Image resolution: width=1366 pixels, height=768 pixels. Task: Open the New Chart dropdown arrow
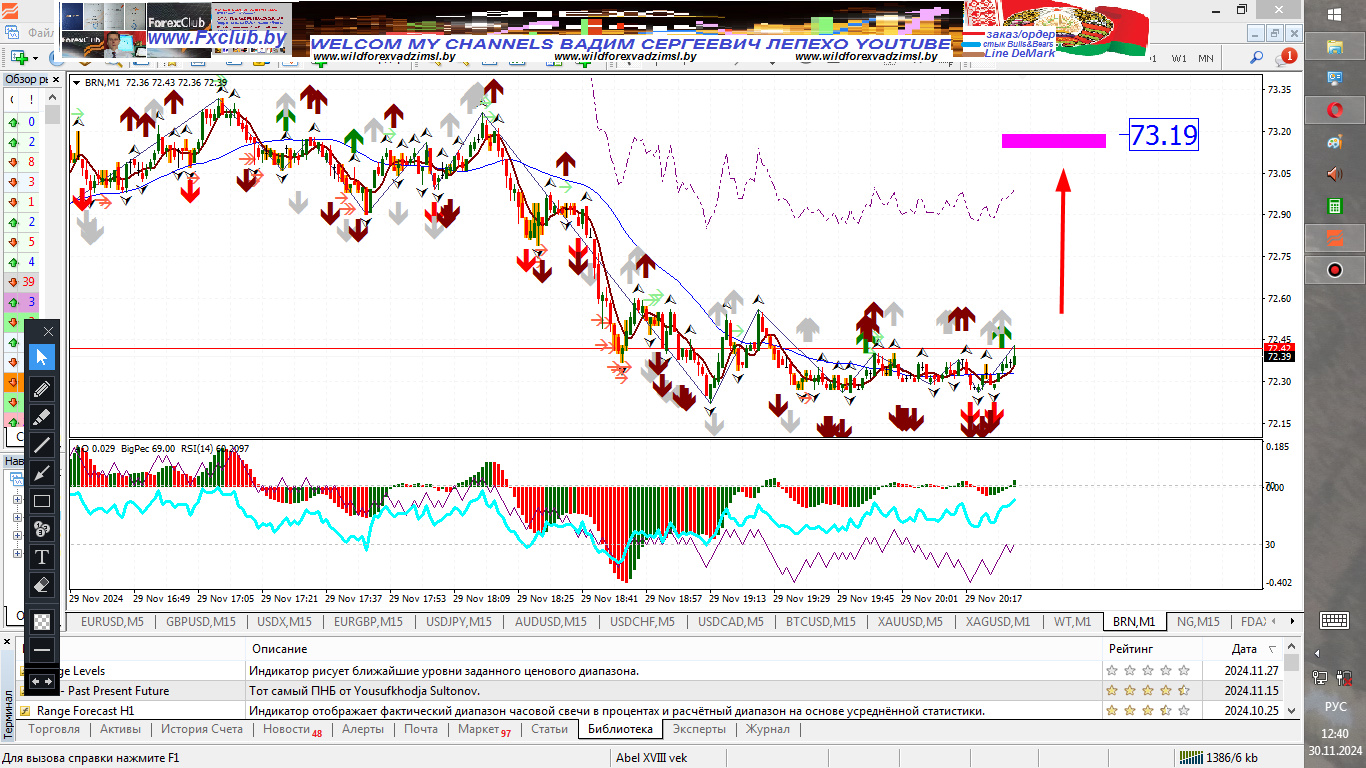click(x=34, y=58)
